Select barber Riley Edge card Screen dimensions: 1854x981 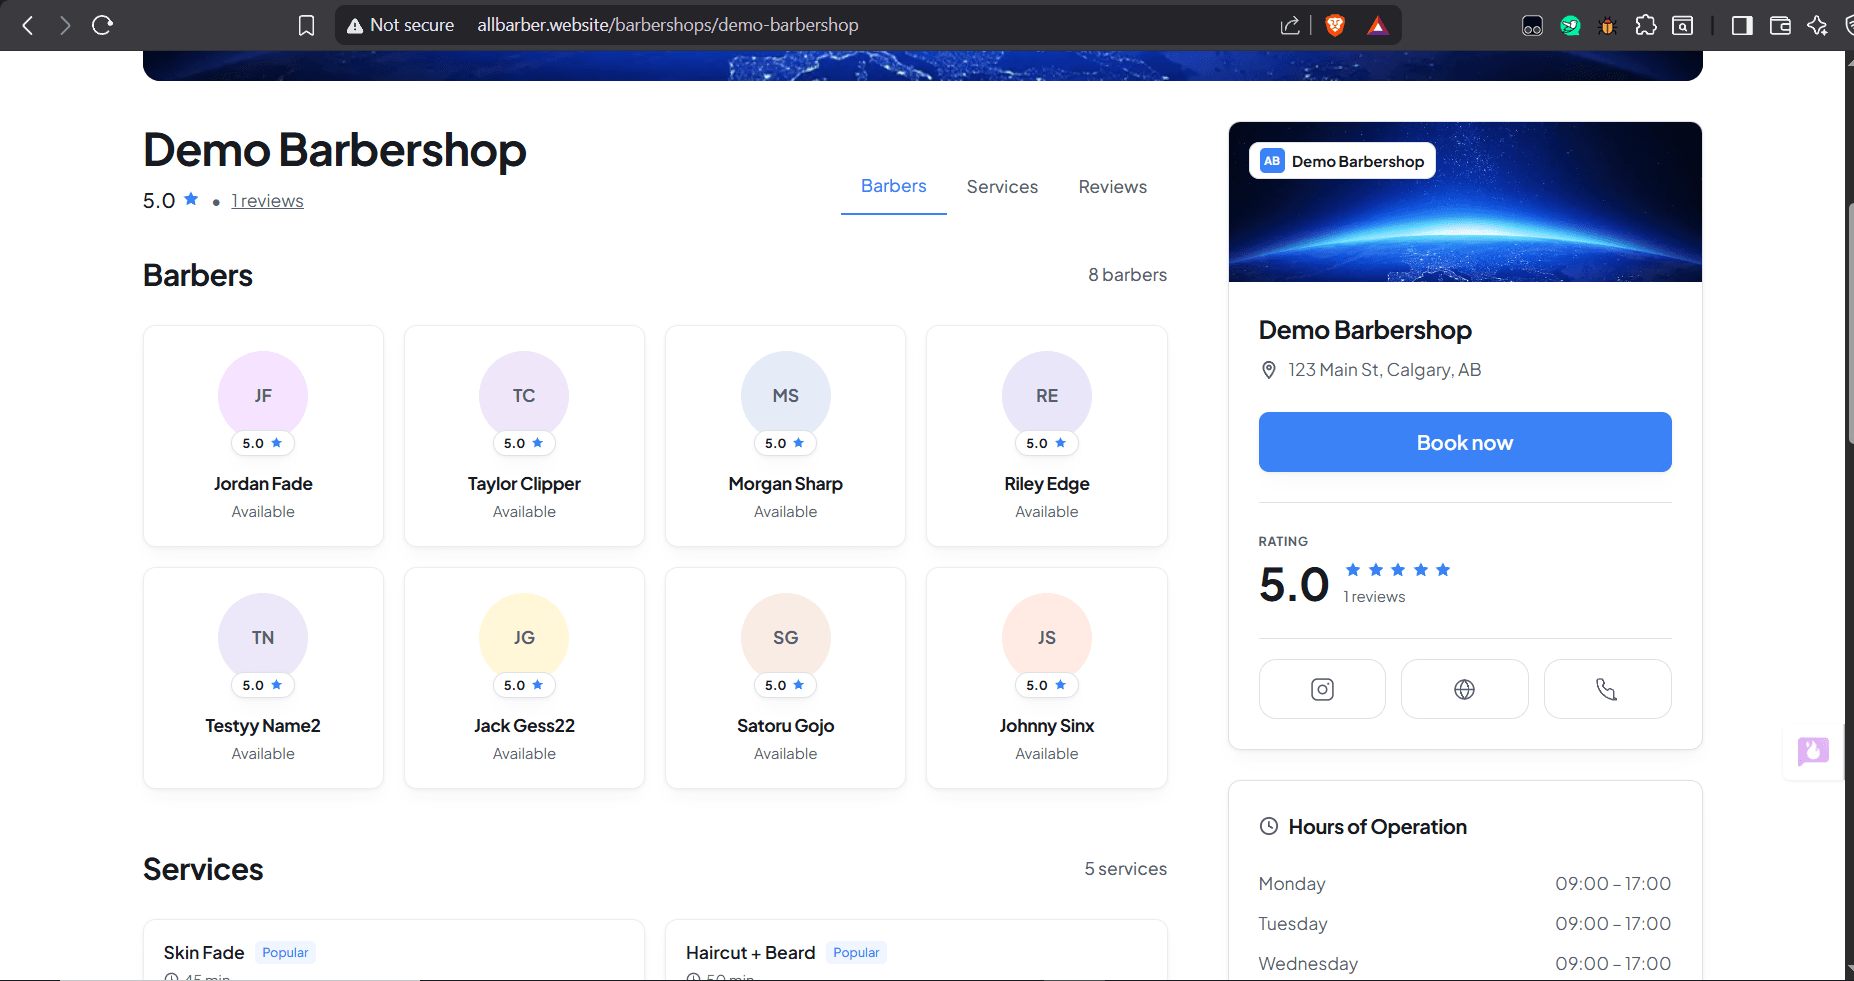pyautogui.click(x=1047, y=436)
